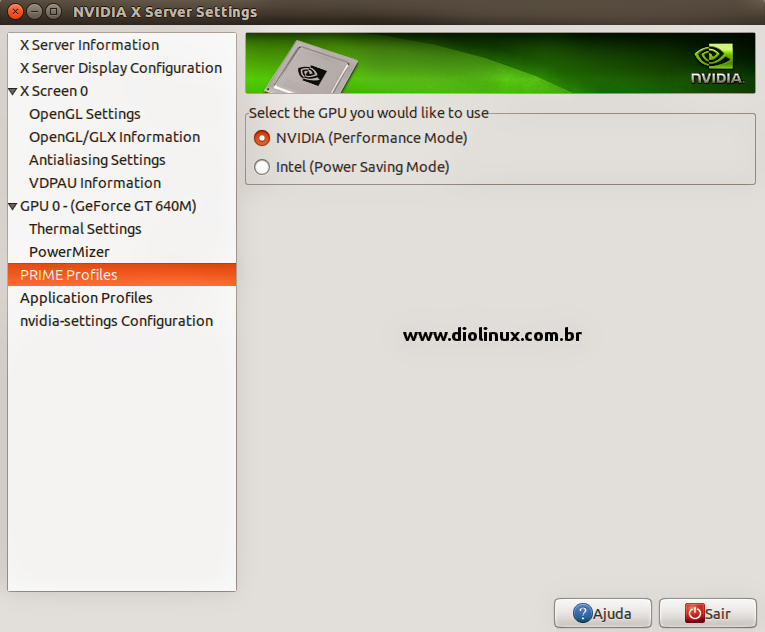Select X Screen 0 entry
Image resolution: width=765 pixels, height=632 pixels.
[x=54, y=91]
